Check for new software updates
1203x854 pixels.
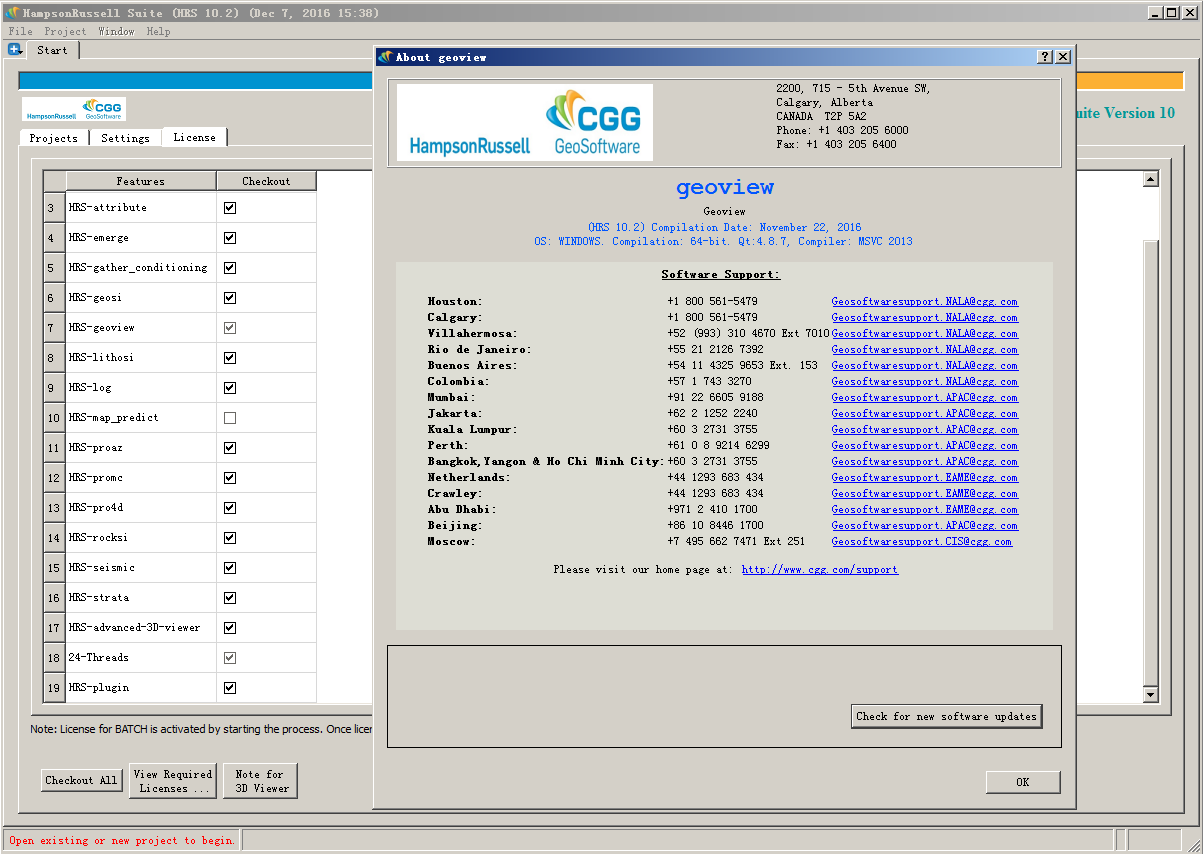(x=945, y=716)
